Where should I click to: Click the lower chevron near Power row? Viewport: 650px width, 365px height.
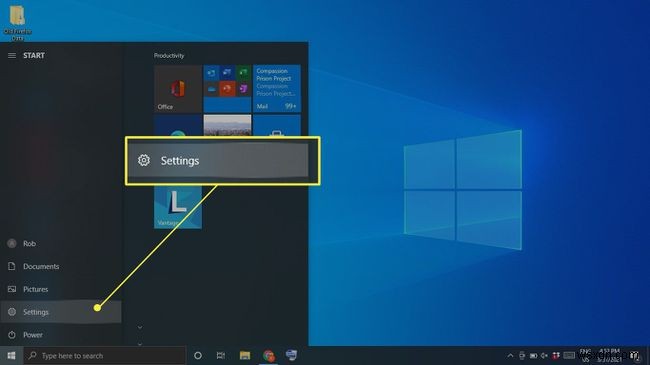click(x=140, y=343)
